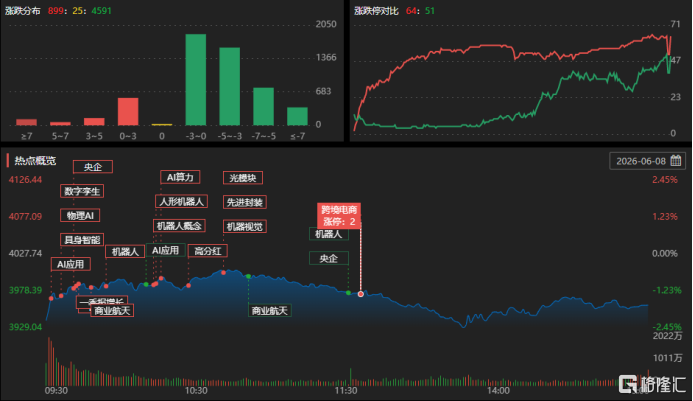The height and width of the screenshot is (401, 693).
Task: Click the limit-up count 64
Action: coord(411,11)
